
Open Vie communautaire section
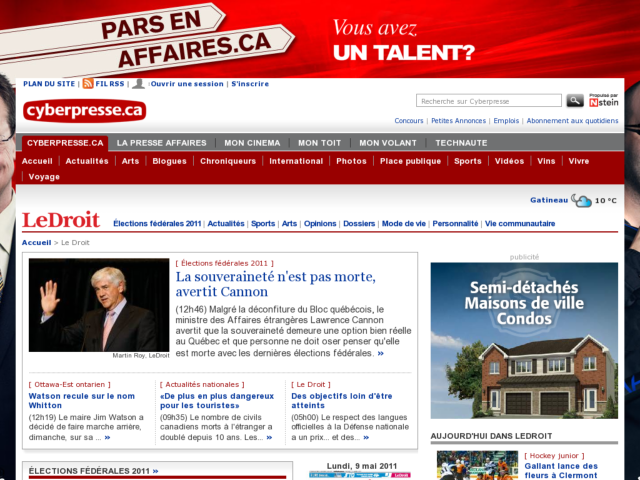point(520,224)
